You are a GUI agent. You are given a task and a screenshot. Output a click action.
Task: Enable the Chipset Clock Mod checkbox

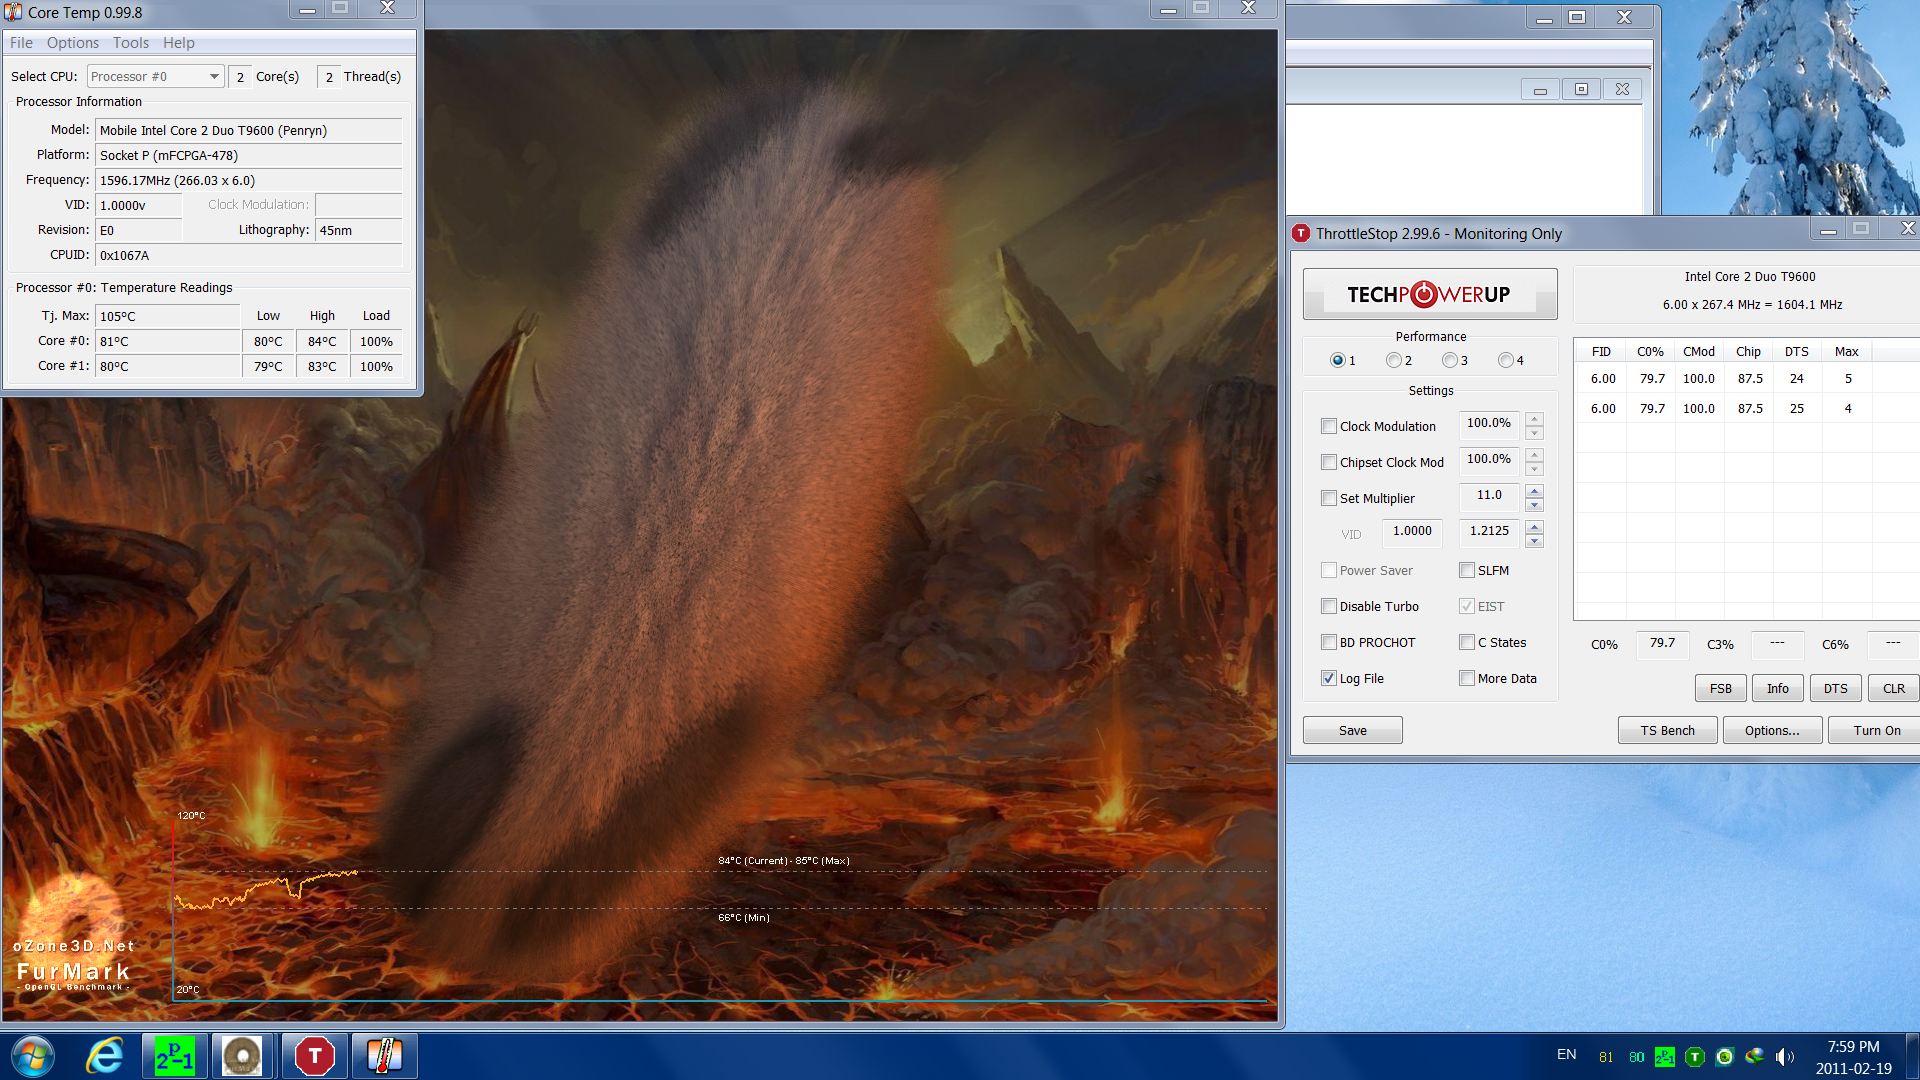coord(1329,462)
